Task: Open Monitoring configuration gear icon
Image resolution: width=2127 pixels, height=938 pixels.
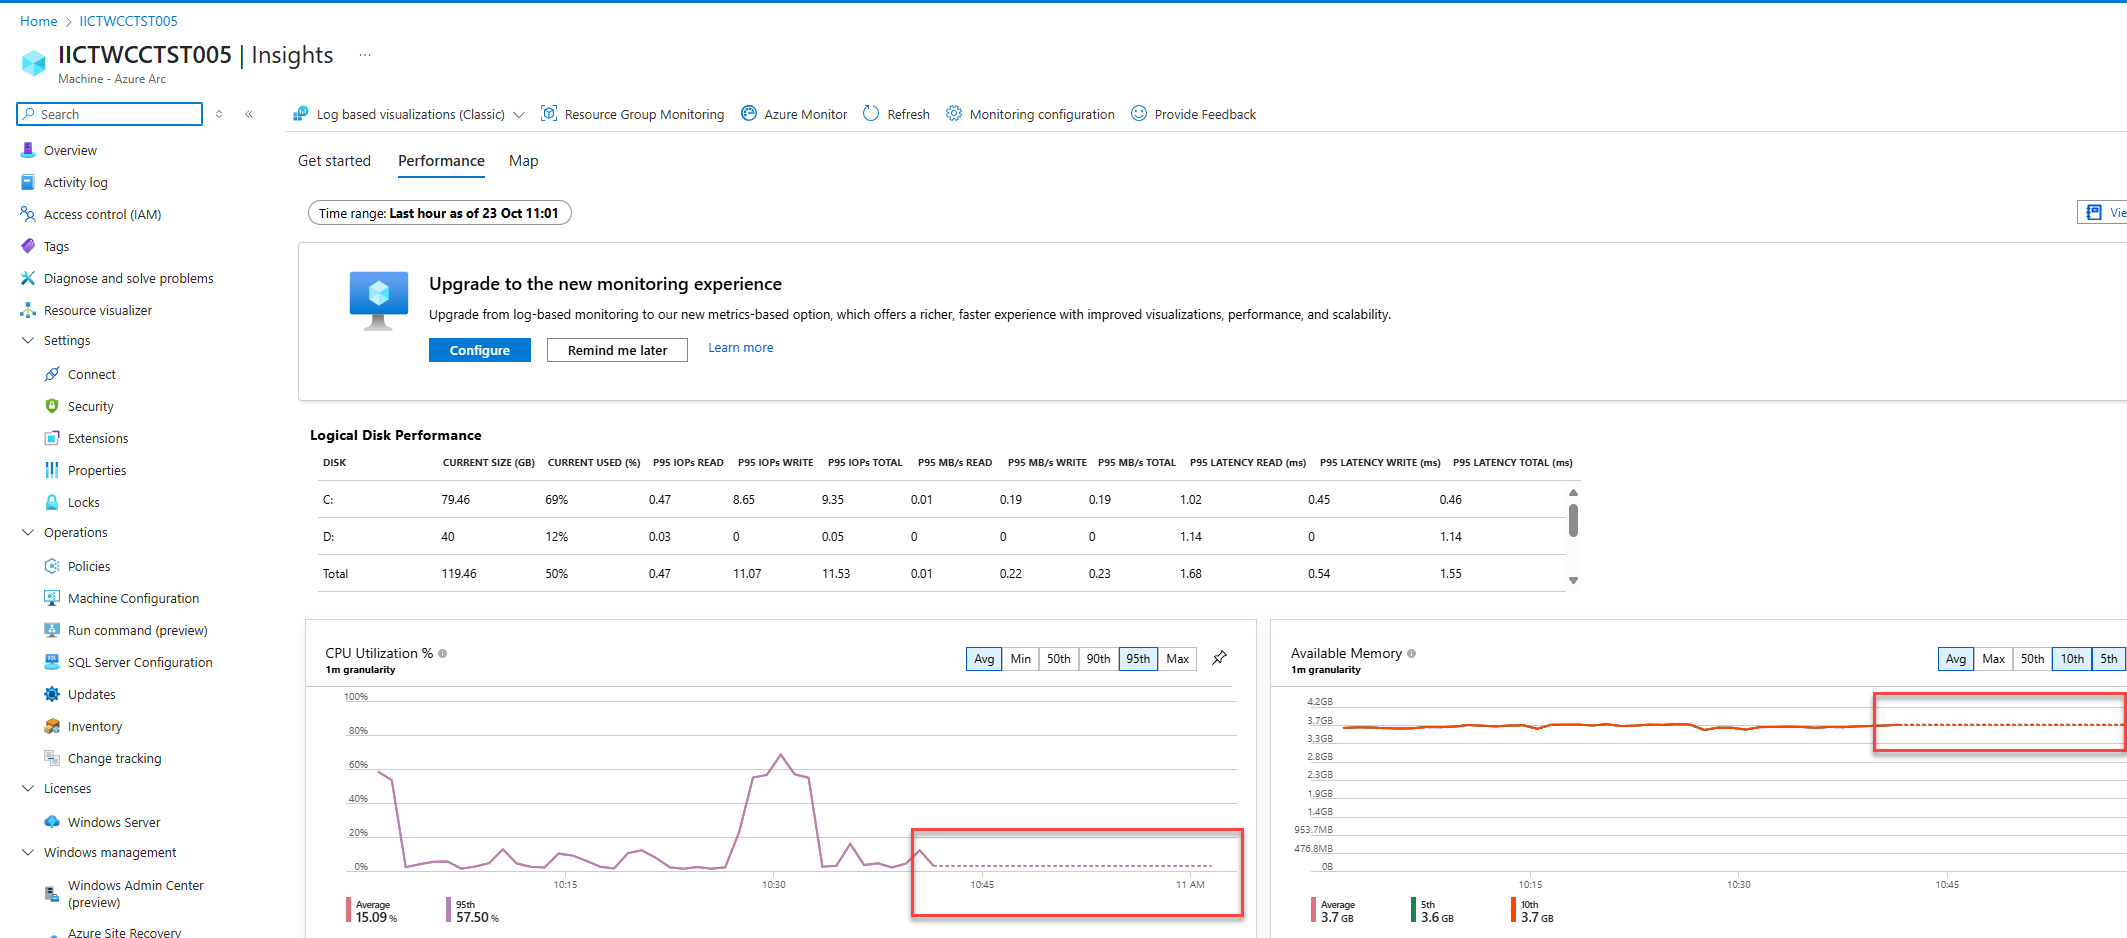Action: 954,114
